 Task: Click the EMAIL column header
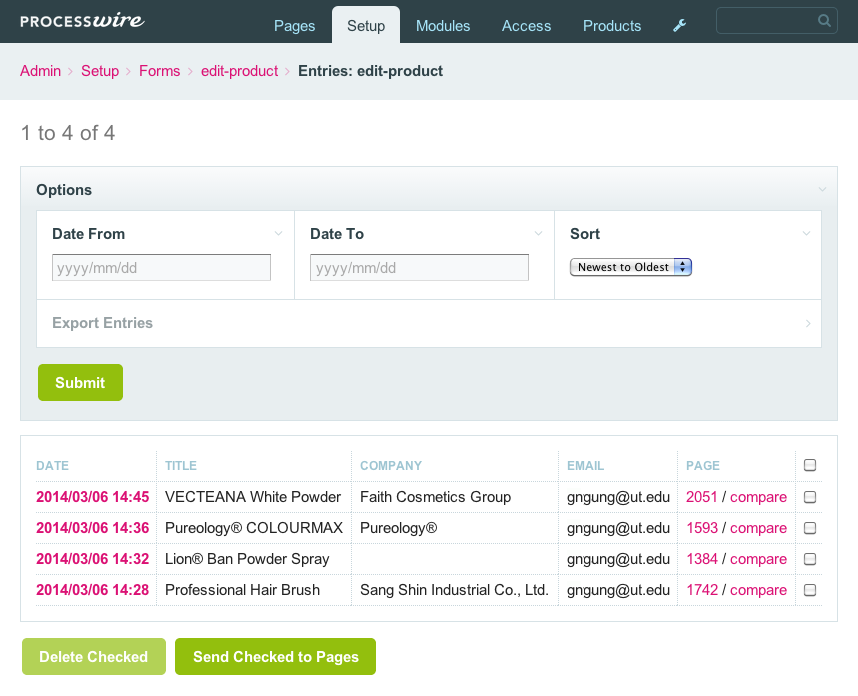point(585,466)
